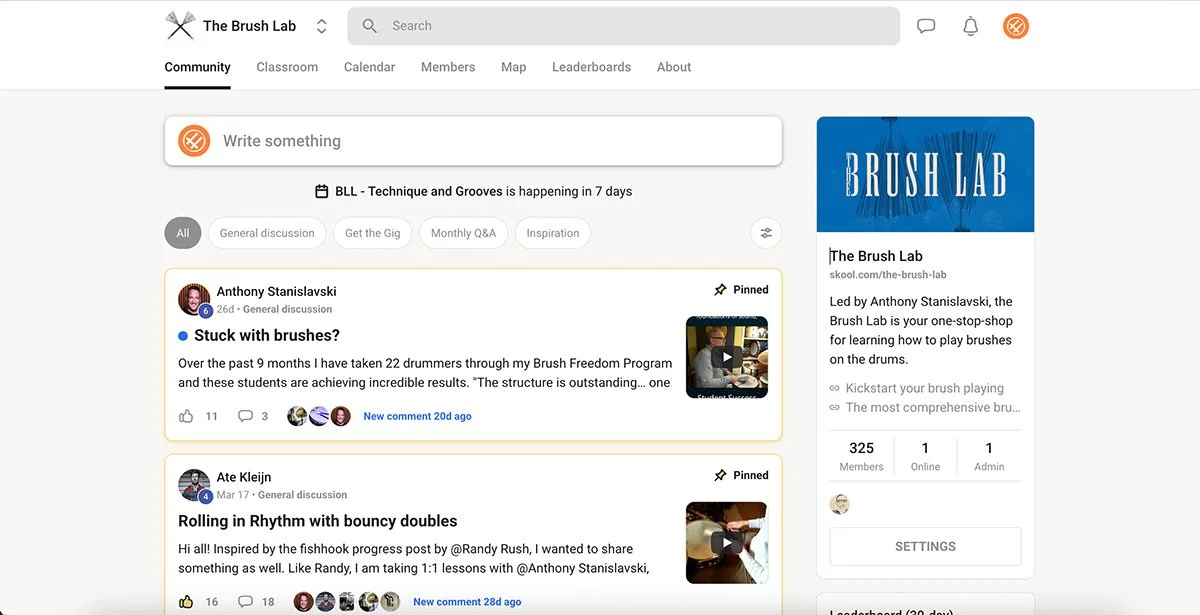Open the About tab
This screenshot has height=615, width=1200.
674,67
